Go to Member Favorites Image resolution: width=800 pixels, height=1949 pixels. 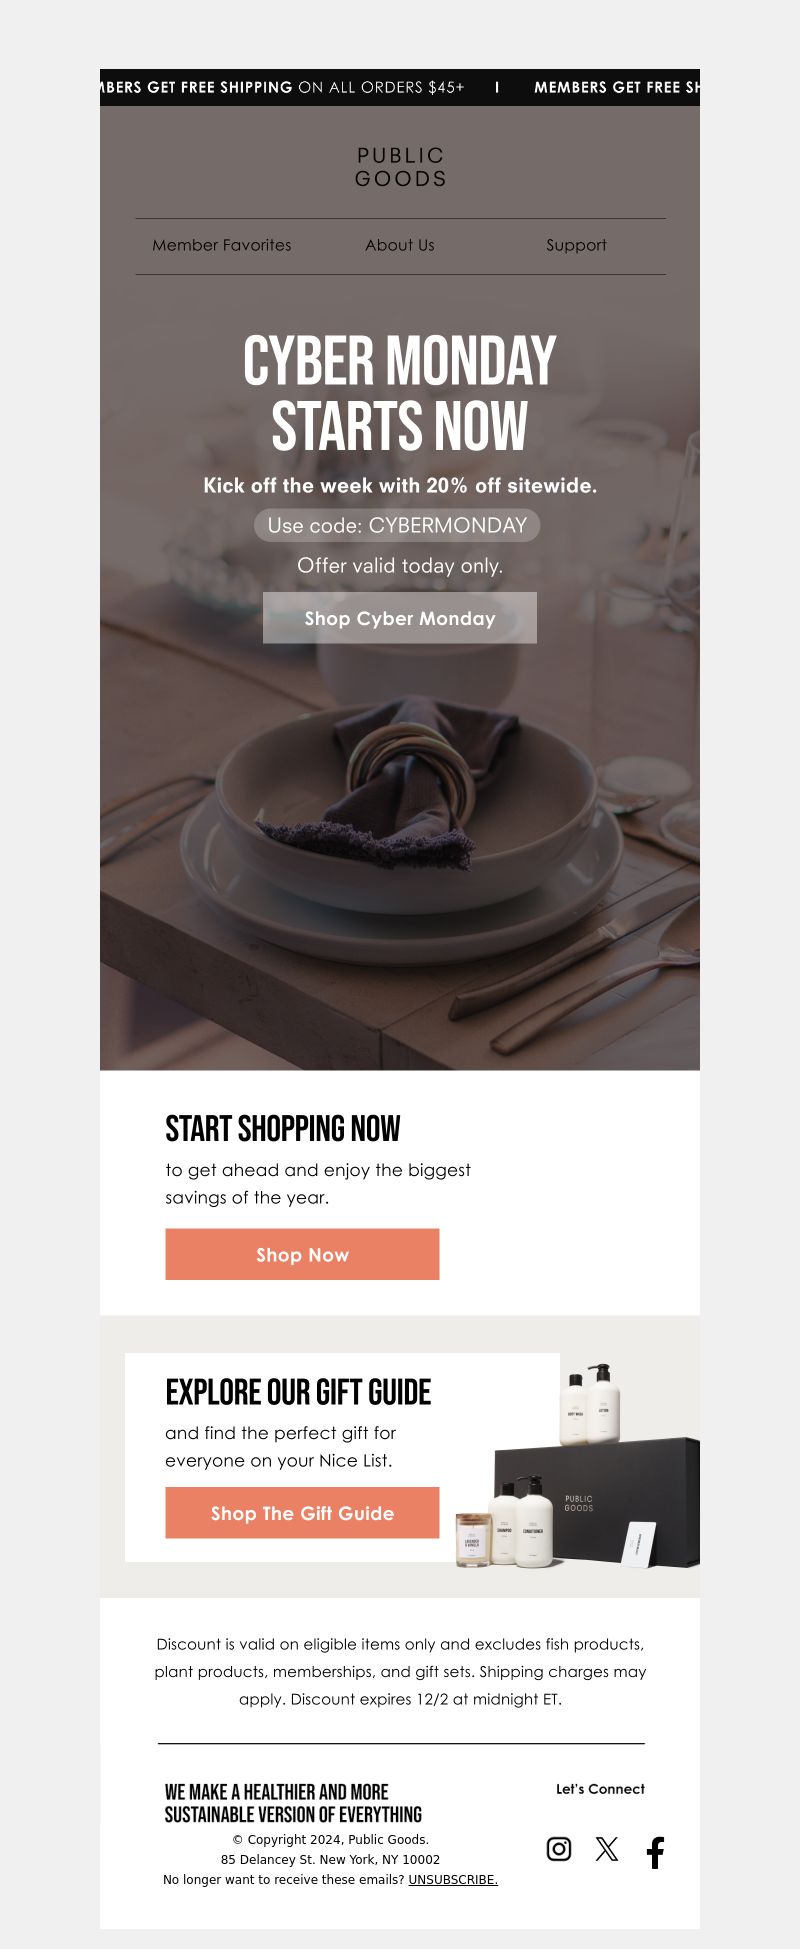pyautogui.click(x=222, y=245)
